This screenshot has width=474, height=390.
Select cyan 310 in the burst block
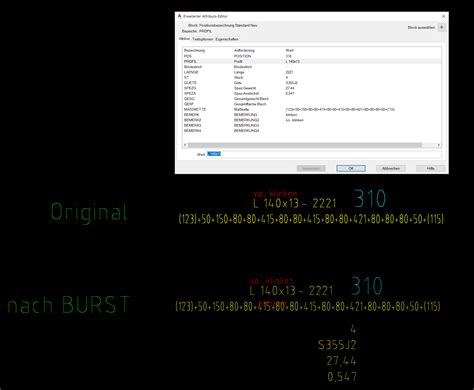point(366,286)
